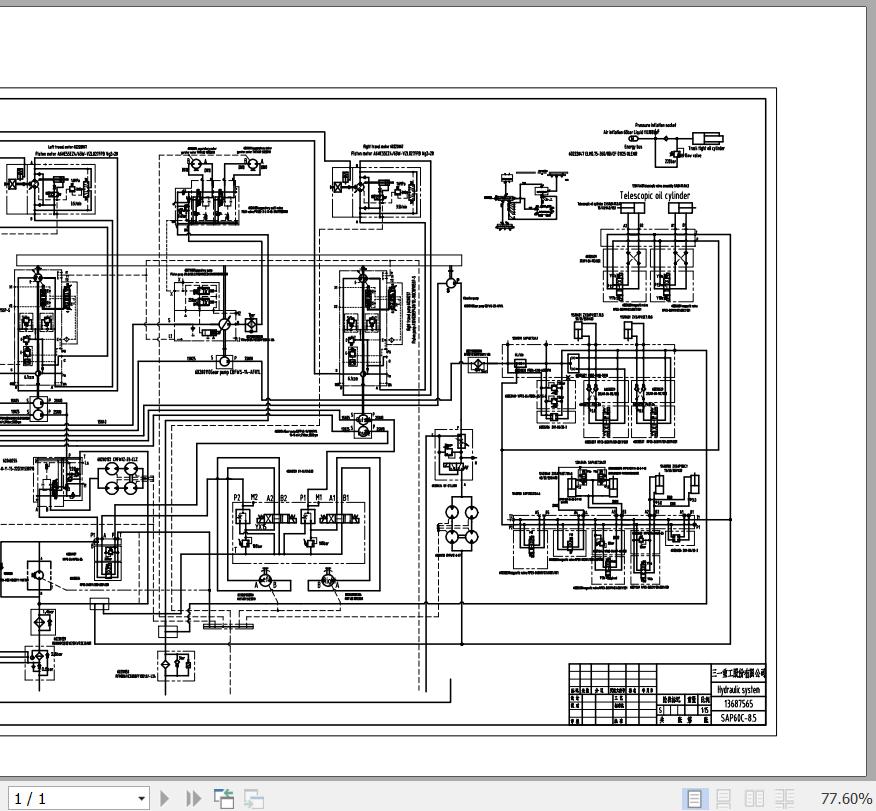Click the next view icon
Screen dimensions: 876x811
coord(254,798)
